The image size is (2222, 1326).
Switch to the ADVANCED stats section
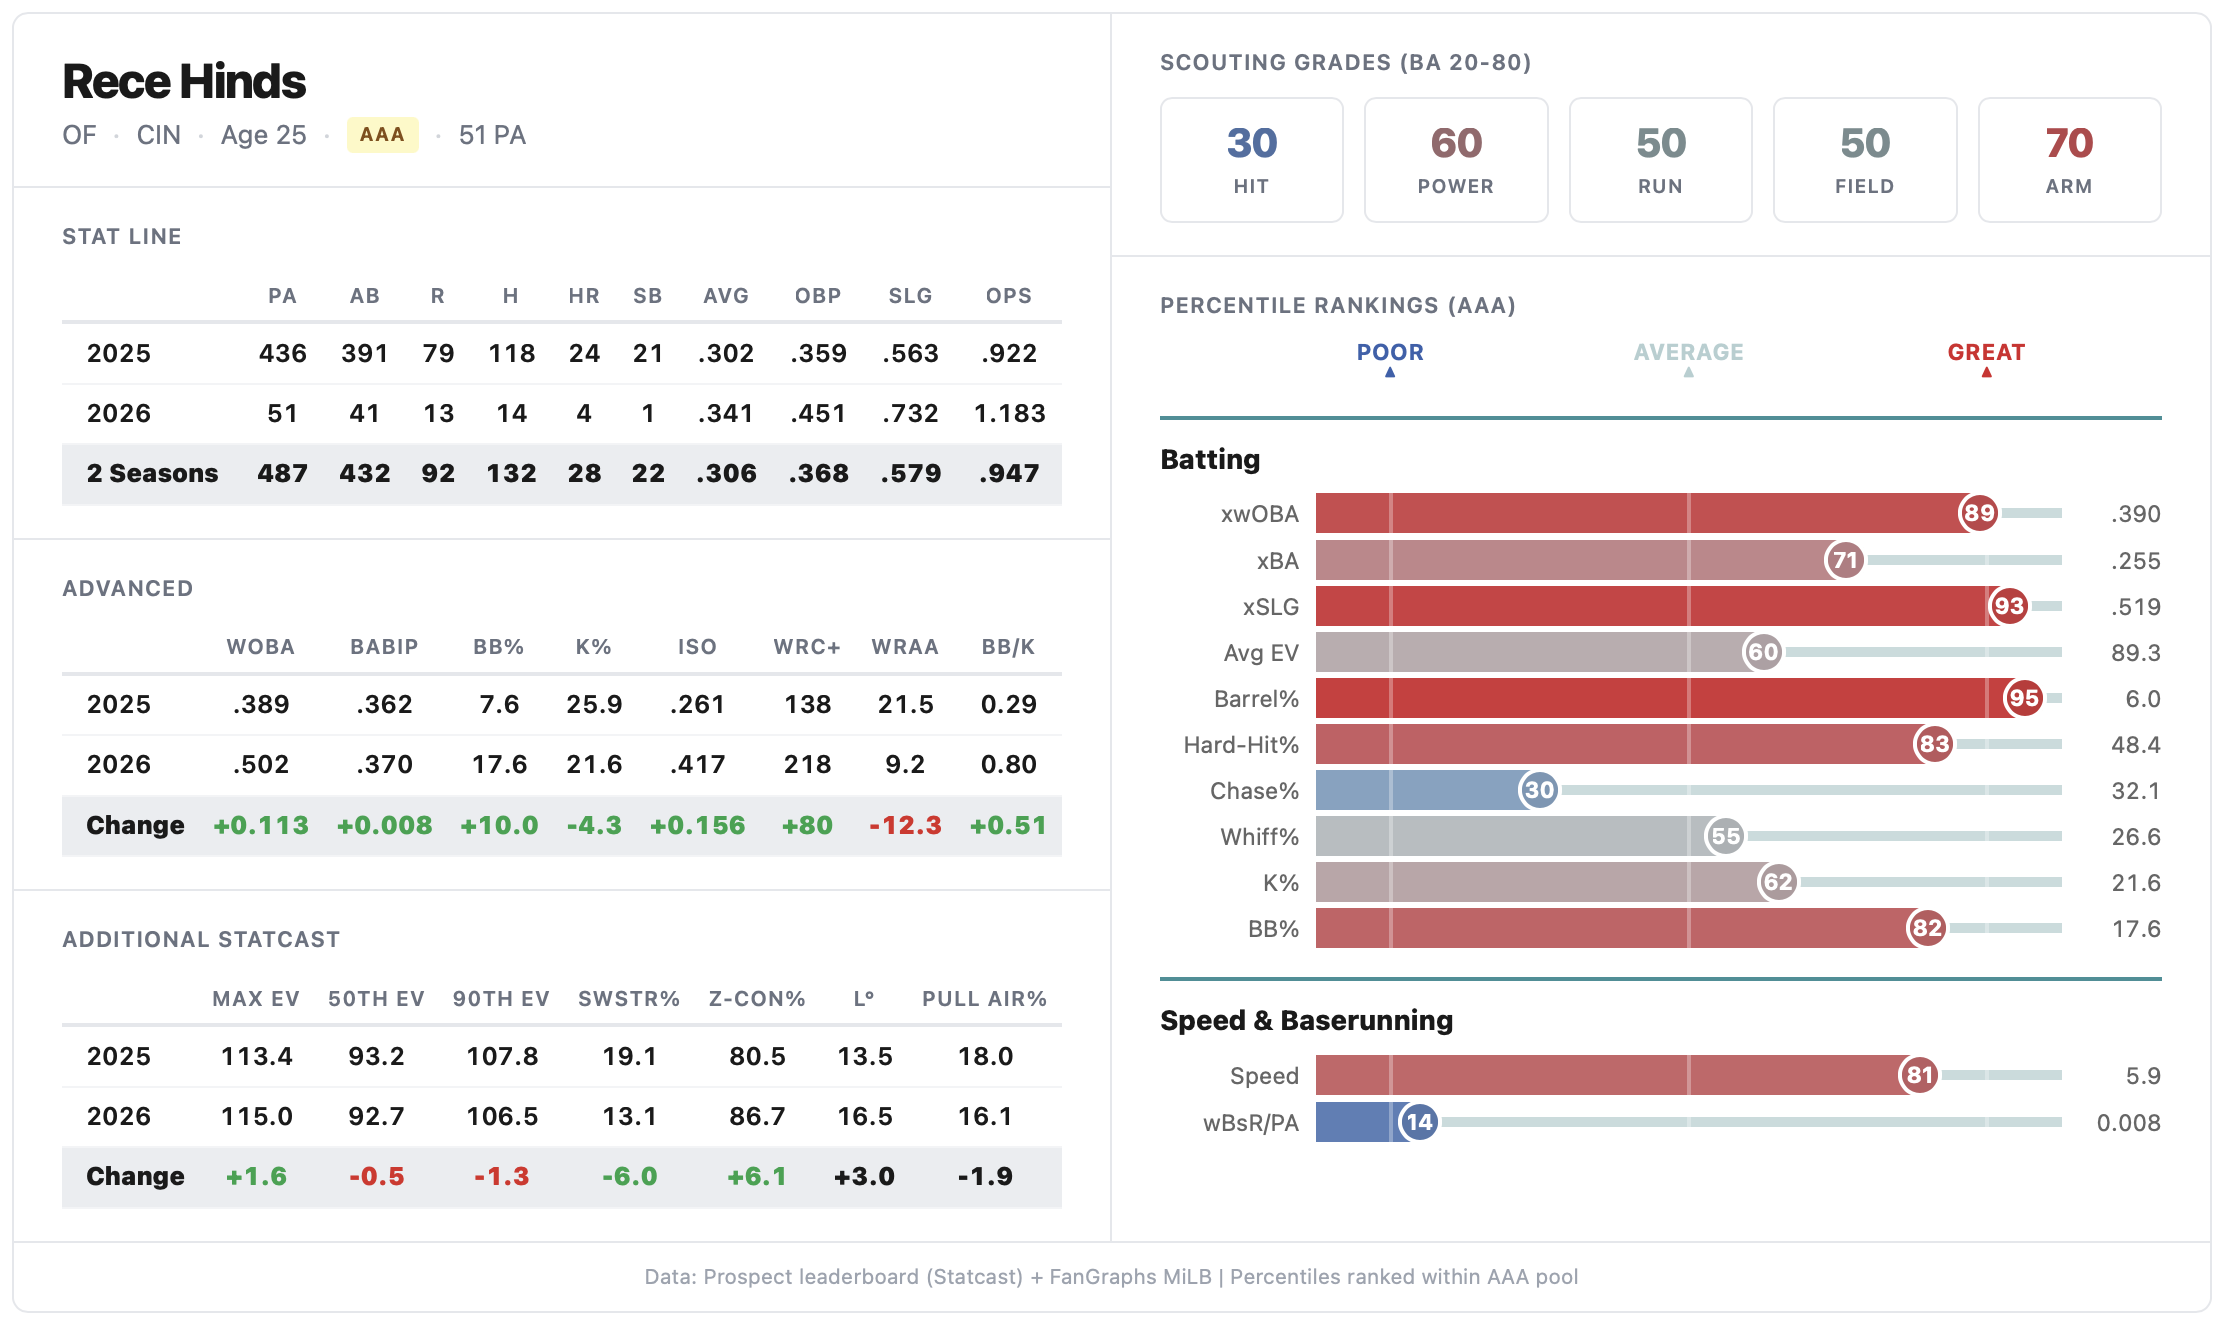pyautogui.click(x=127, y=588)
